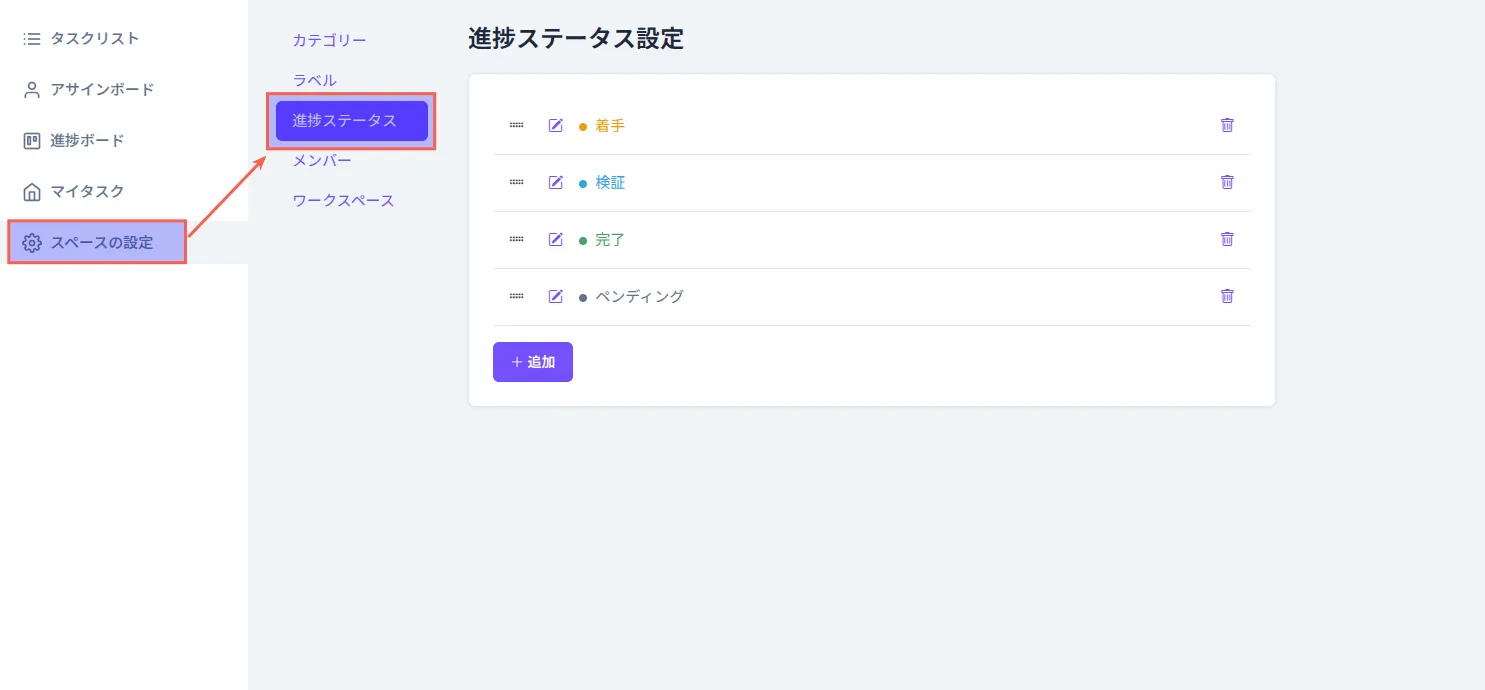Switch to the カテゴリー settings tab
1485x690 pixels.
pyautogui.click(x=328, y=40)
